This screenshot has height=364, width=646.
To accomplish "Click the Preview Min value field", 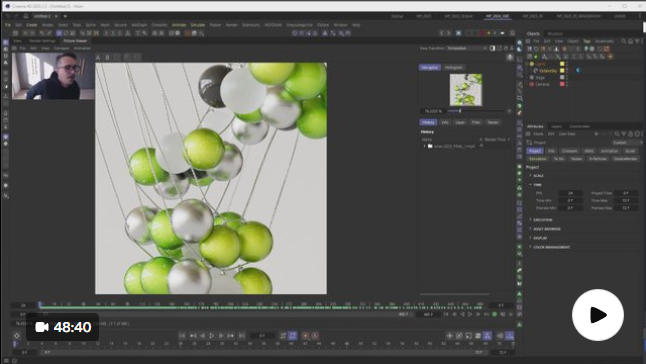I will [x=570, y=208].
